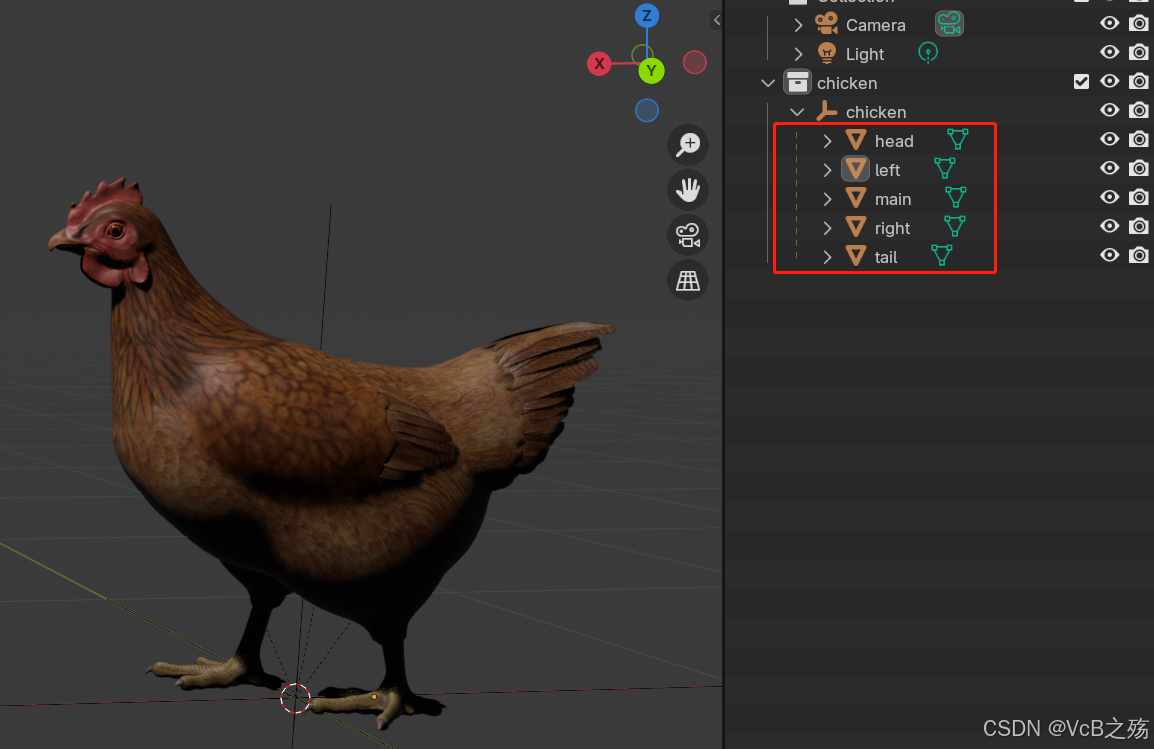Click the chicken collection box icon
1154x749 pixels.
(x=798, y=82)
